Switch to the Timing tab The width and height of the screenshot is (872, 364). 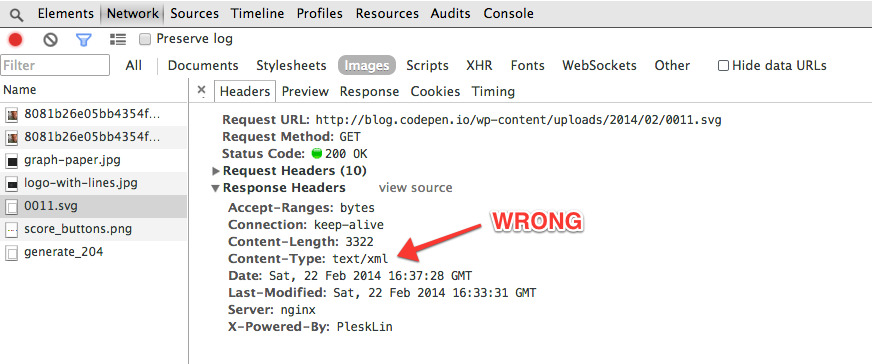493,92
